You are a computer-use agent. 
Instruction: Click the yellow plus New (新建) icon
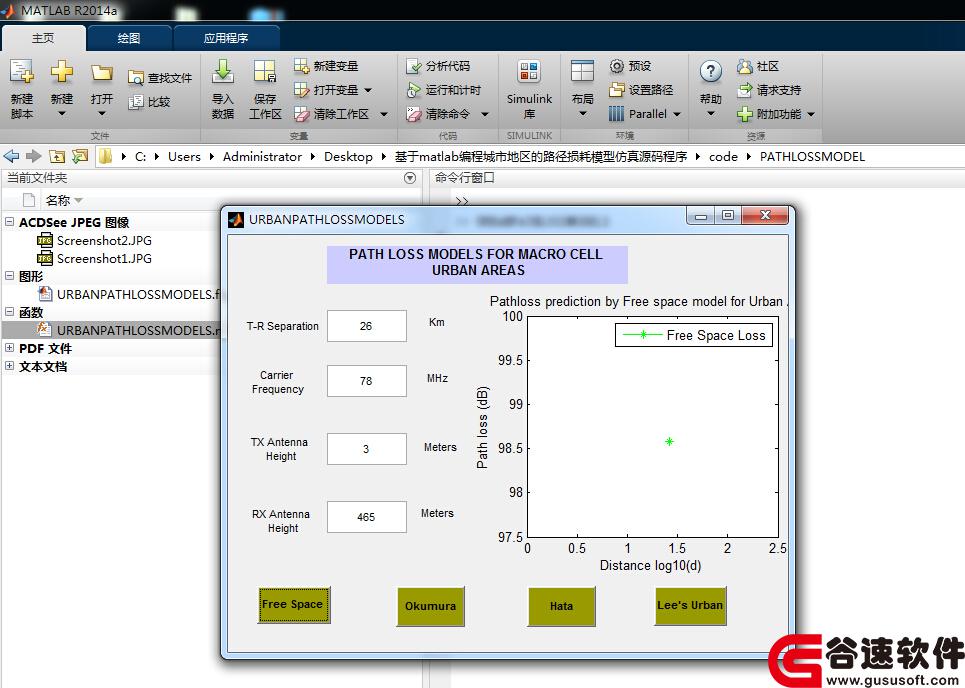point(62,72)
